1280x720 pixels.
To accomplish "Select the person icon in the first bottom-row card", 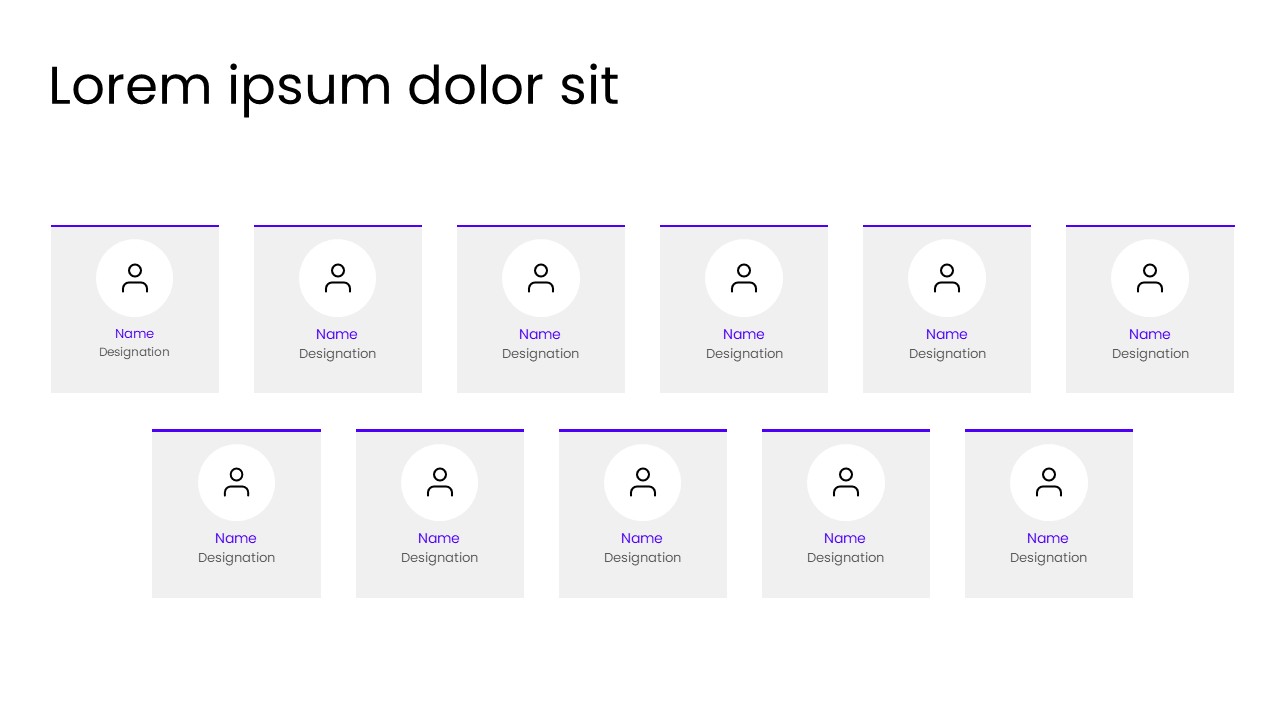I will coord(236,482).
